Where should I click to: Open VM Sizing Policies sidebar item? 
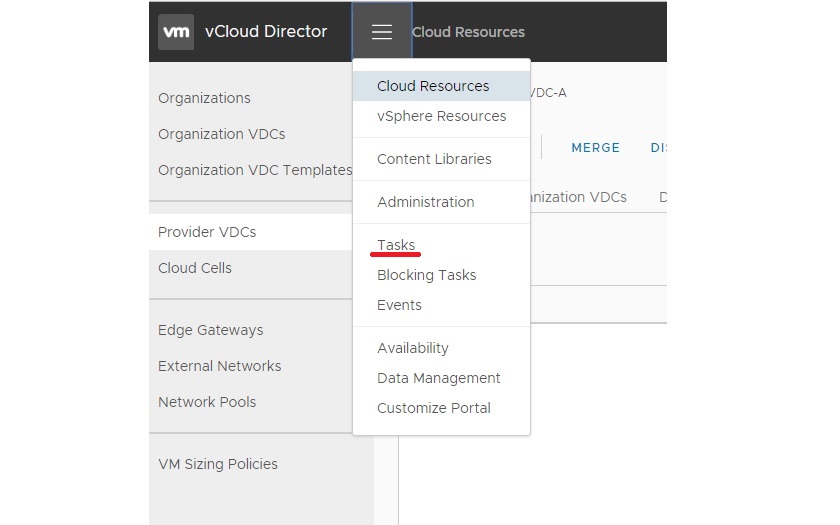218,464
